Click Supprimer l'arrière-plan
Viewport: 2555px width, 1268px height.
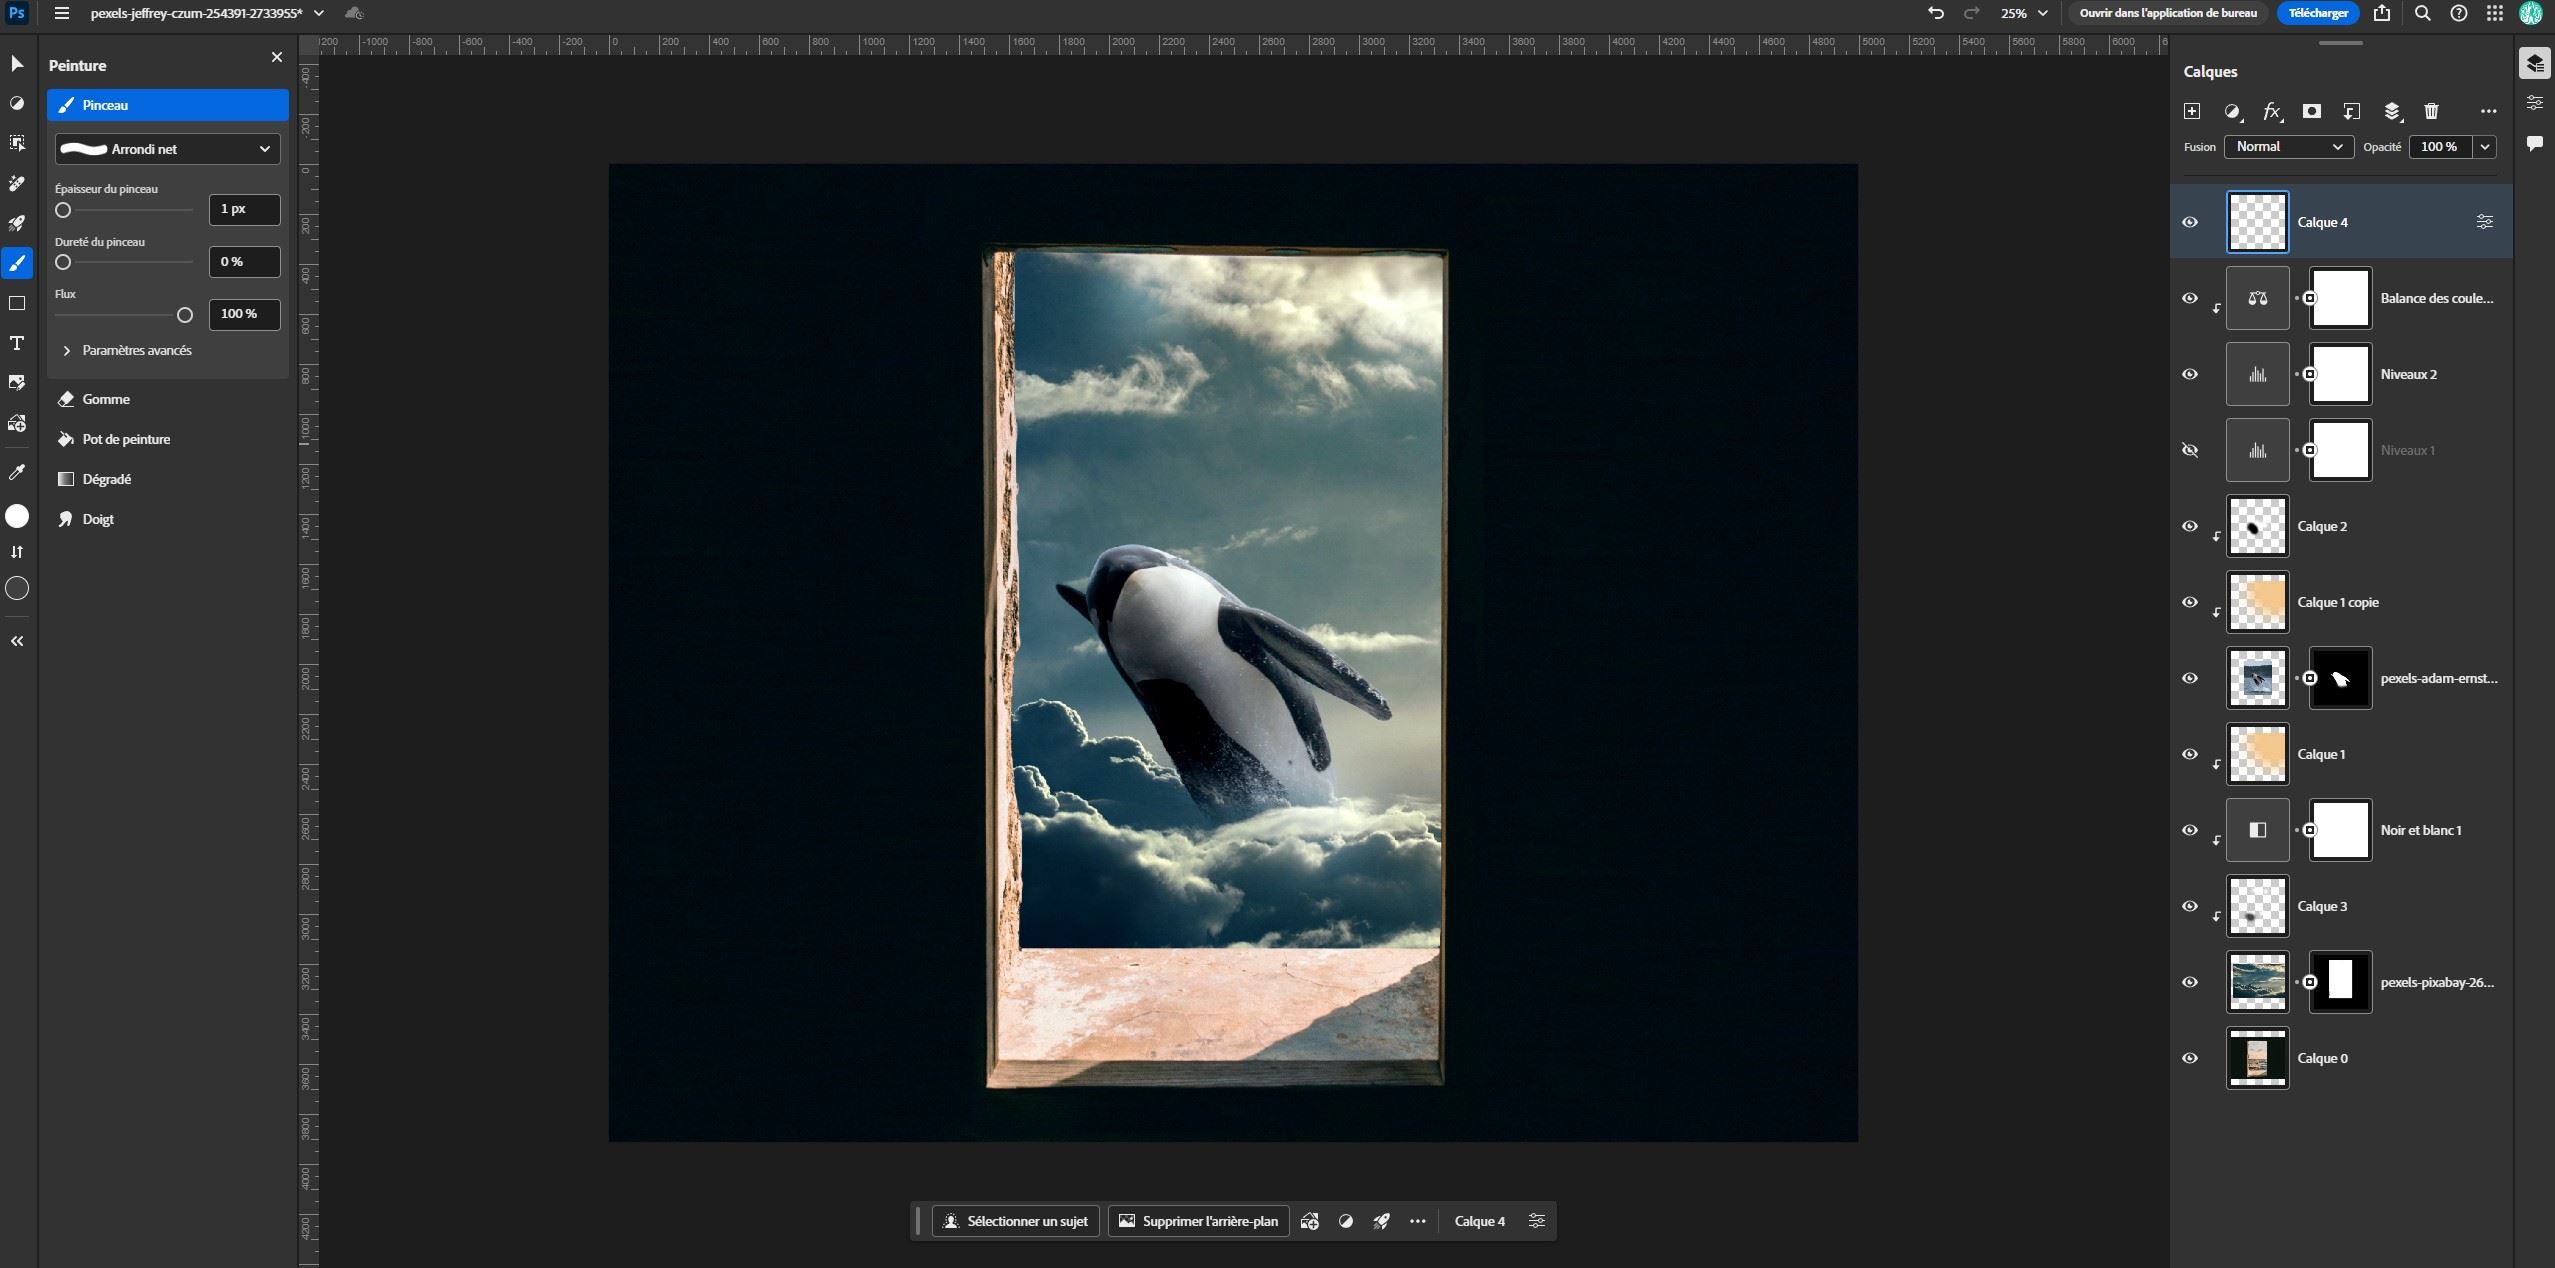click(x=1198, y=1221)
